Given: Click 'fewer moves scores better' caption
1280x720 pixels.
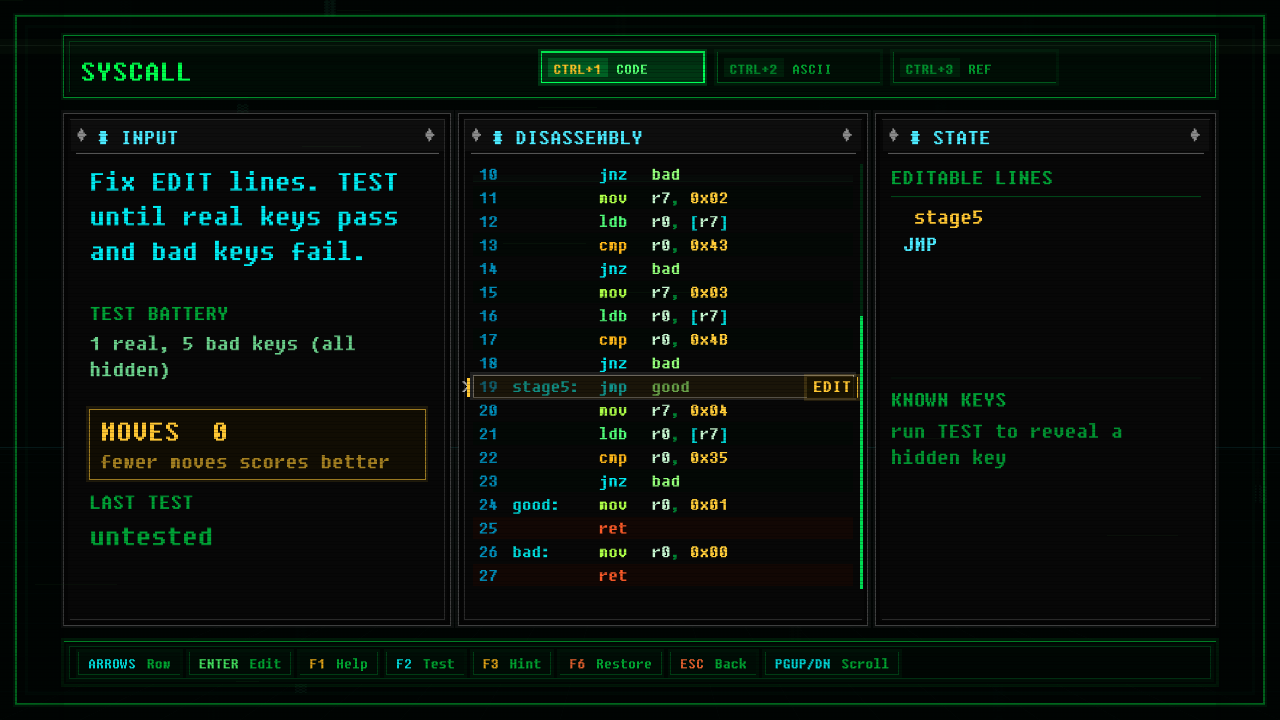Looking at the screenshot, I should 245,462.
